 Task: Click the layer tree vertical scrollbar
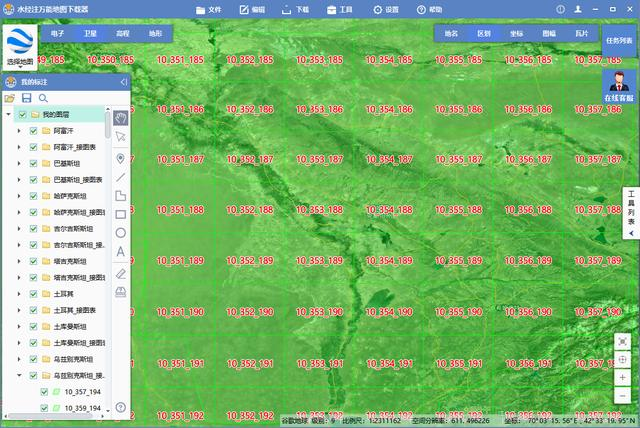click(x=107, y=126)
